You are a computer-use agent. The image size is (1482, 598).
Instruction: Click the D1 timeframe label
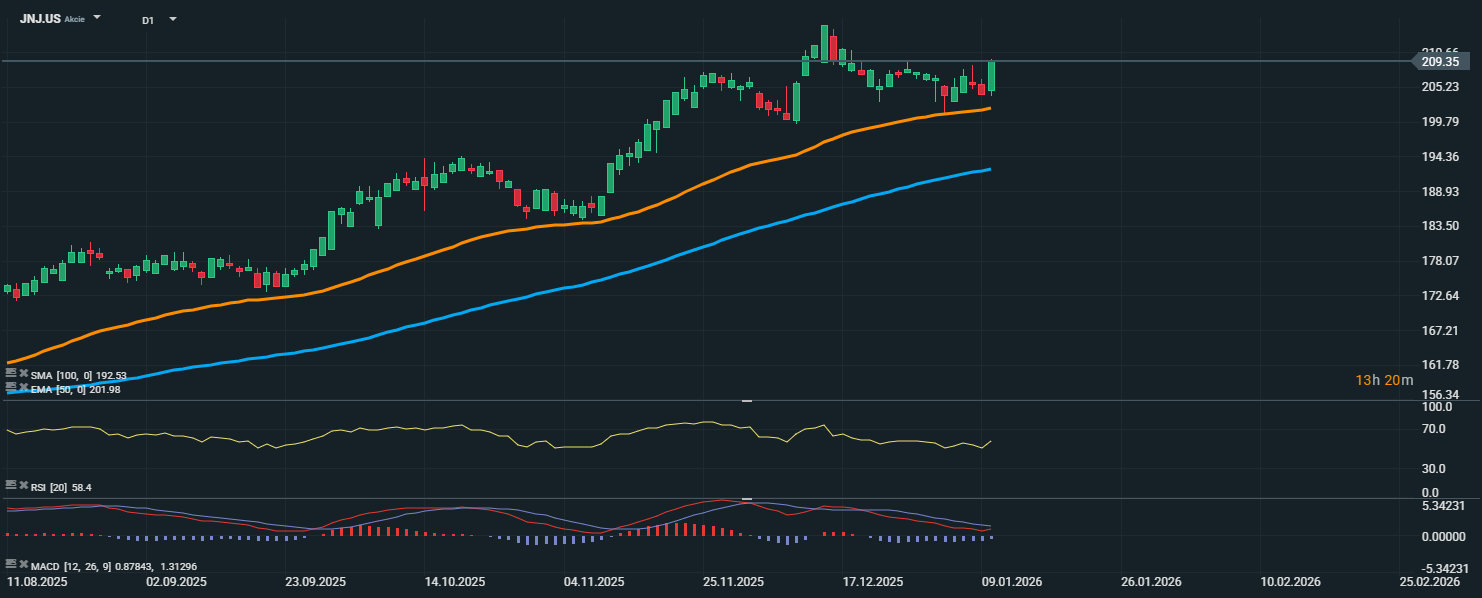click(148, 20)
